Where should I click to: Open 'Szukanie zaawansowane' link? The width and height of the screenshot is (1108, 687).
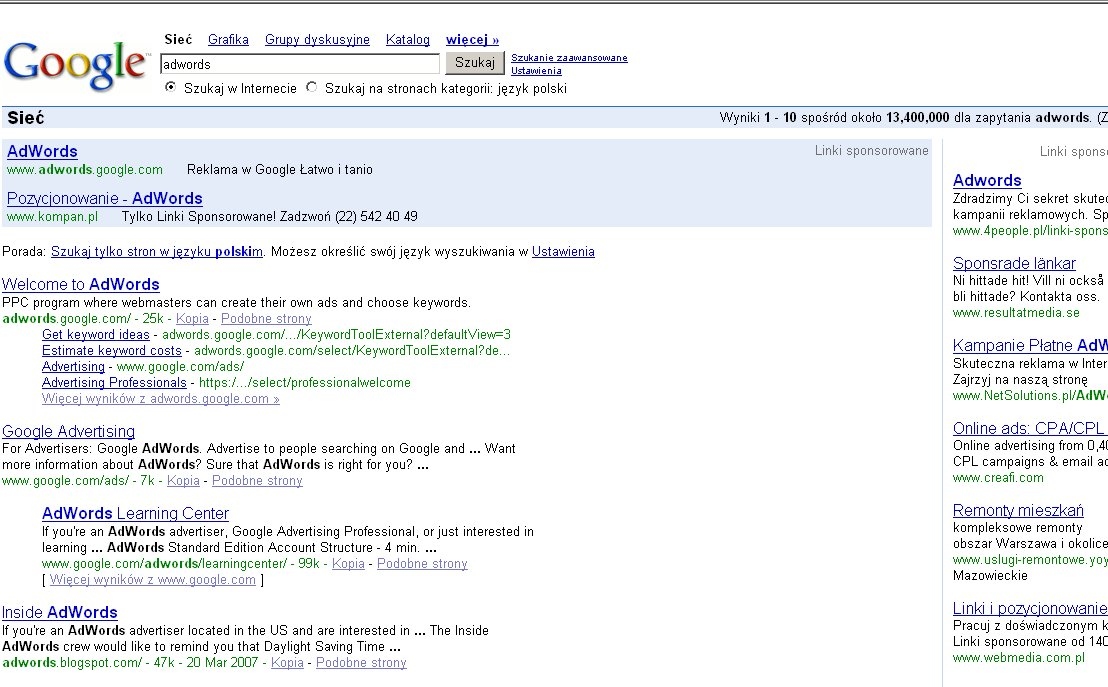[570, 58]
